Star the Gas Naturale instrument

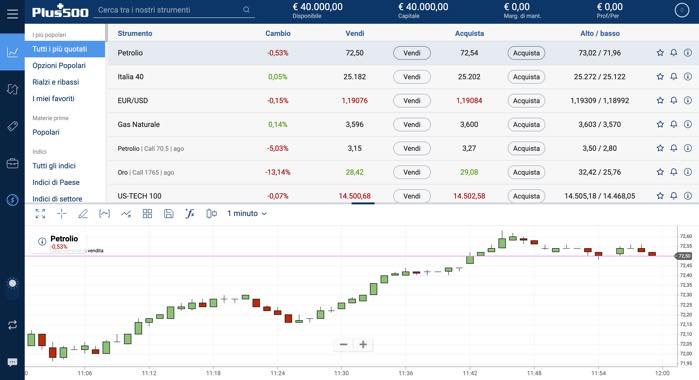[660, 124]
